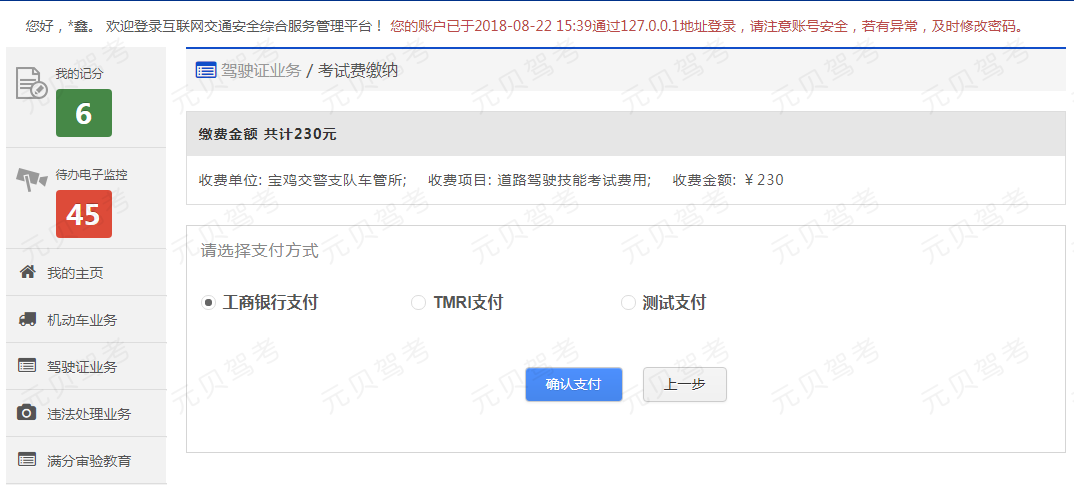Viewport: 1074px width, 485px height.
Task: Click the 上一步 button
Action: [685, 384]
